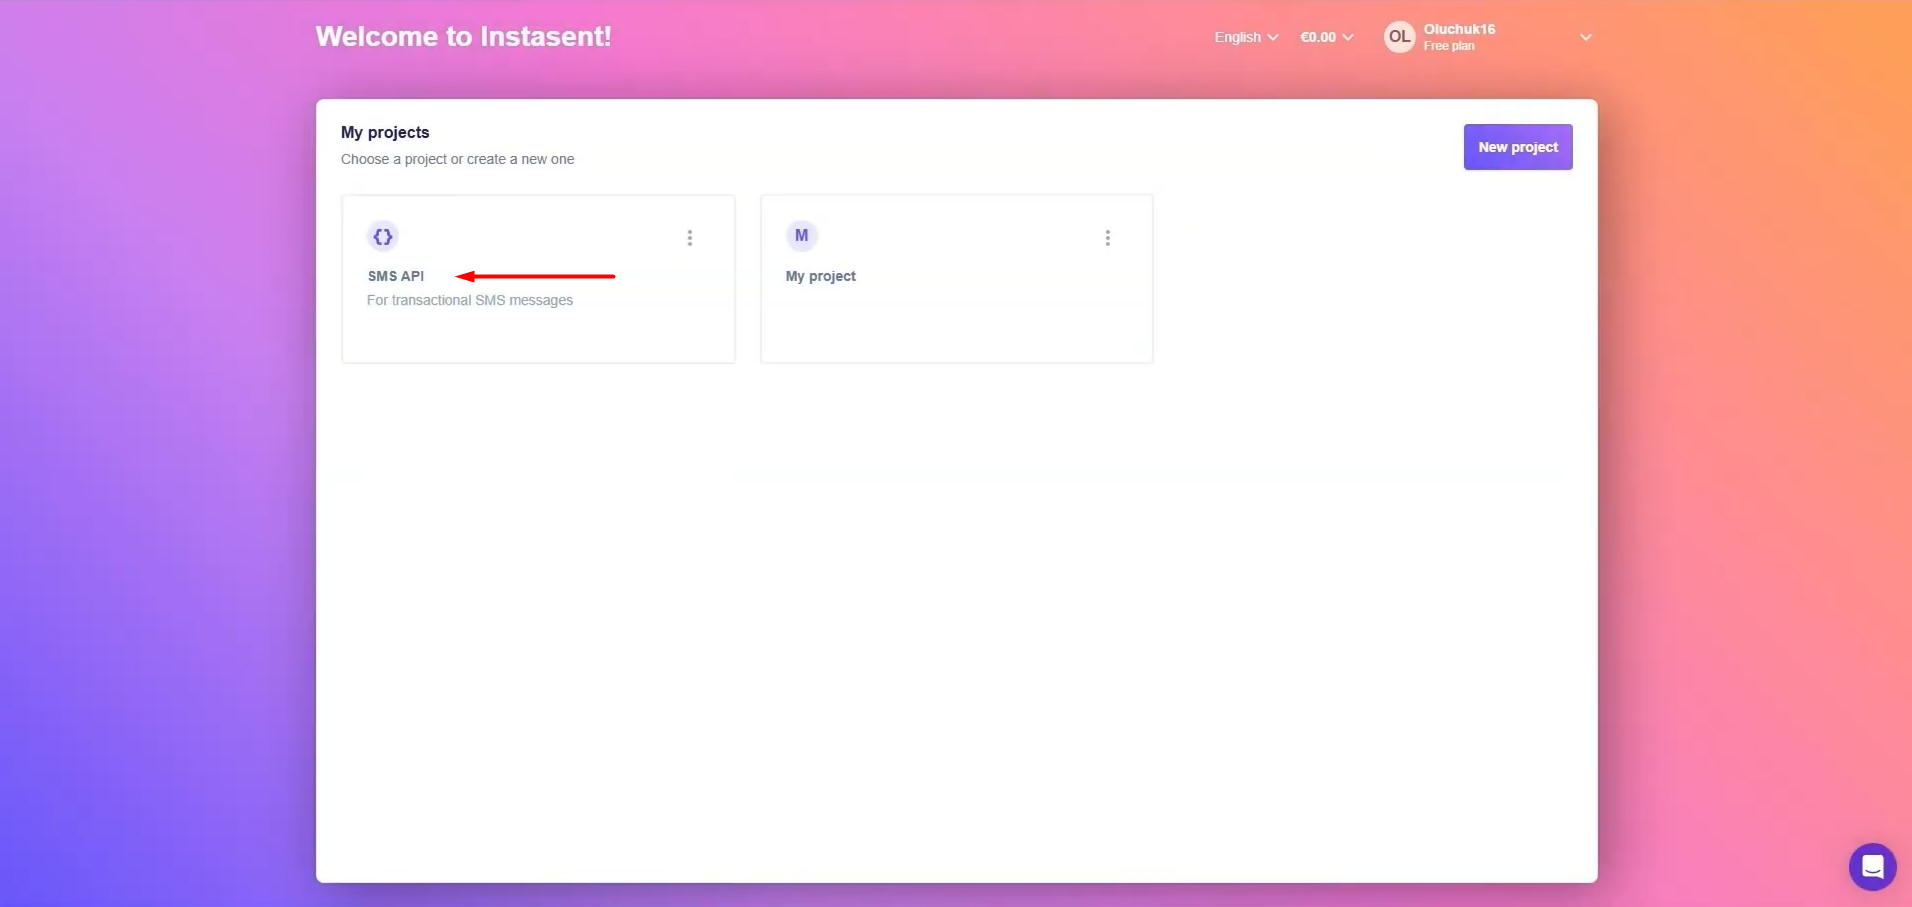Open SMS API project three-dot menu
Viewport: 1912px width, 907px height.
690,238
